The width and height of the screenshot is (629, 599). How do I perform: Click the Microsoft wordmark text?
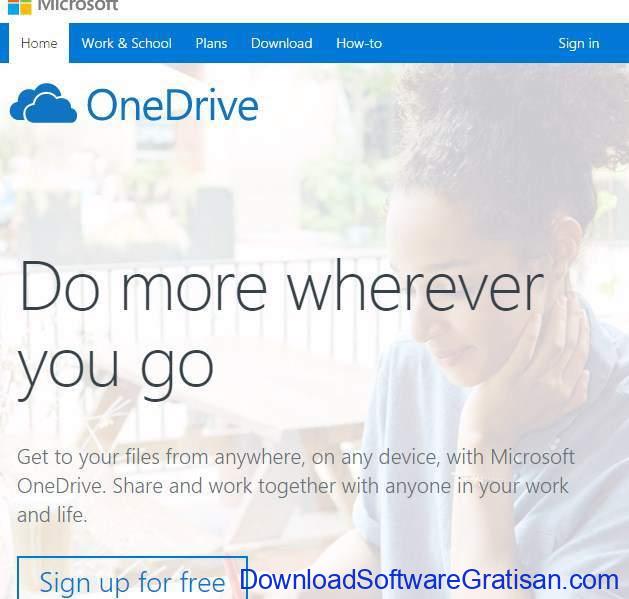coord(78,6)
